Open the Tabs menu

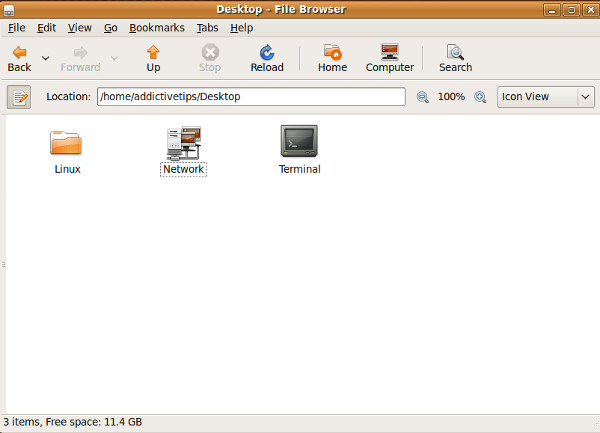coord(207,28)
